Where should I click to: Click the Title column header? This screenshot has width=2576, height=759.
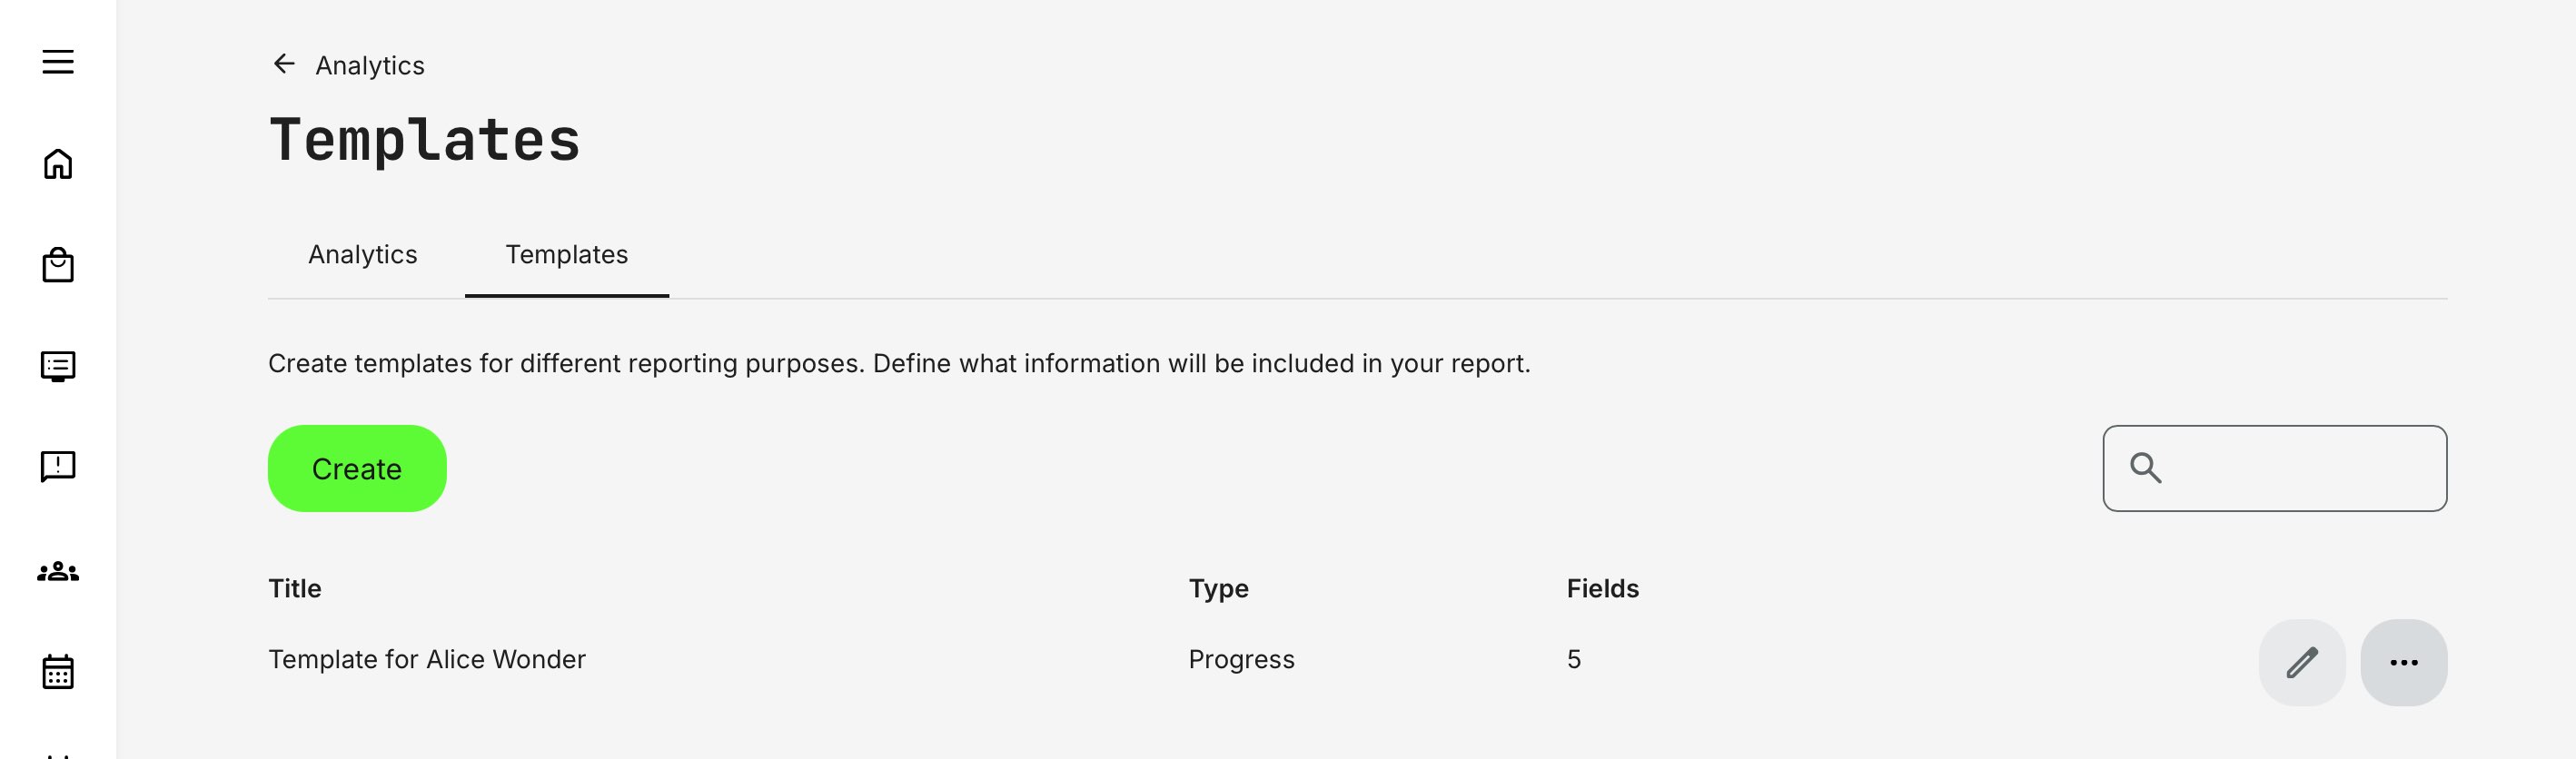tap(294, 588)
